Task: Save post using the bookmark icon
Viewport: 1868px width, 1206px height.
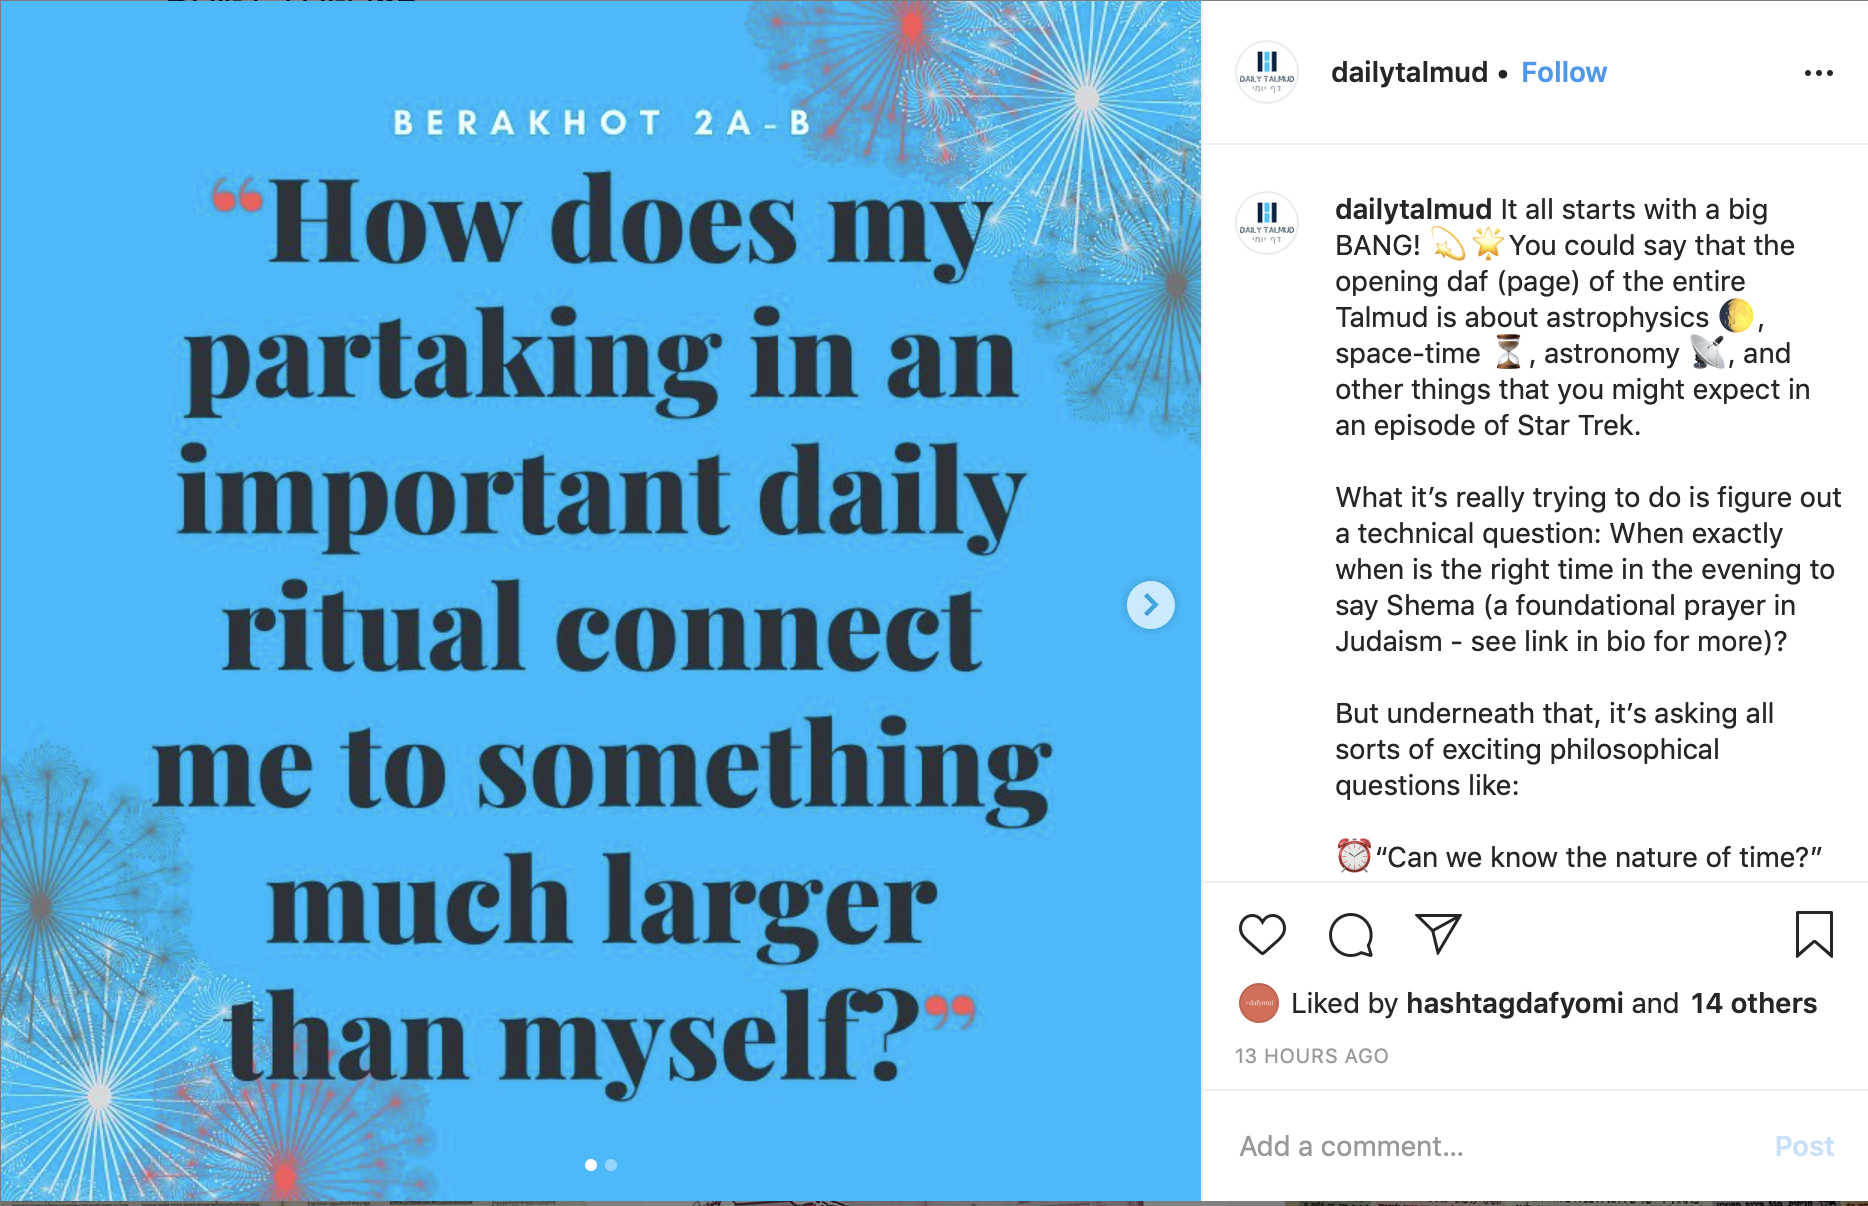Action: [1813, 935]
